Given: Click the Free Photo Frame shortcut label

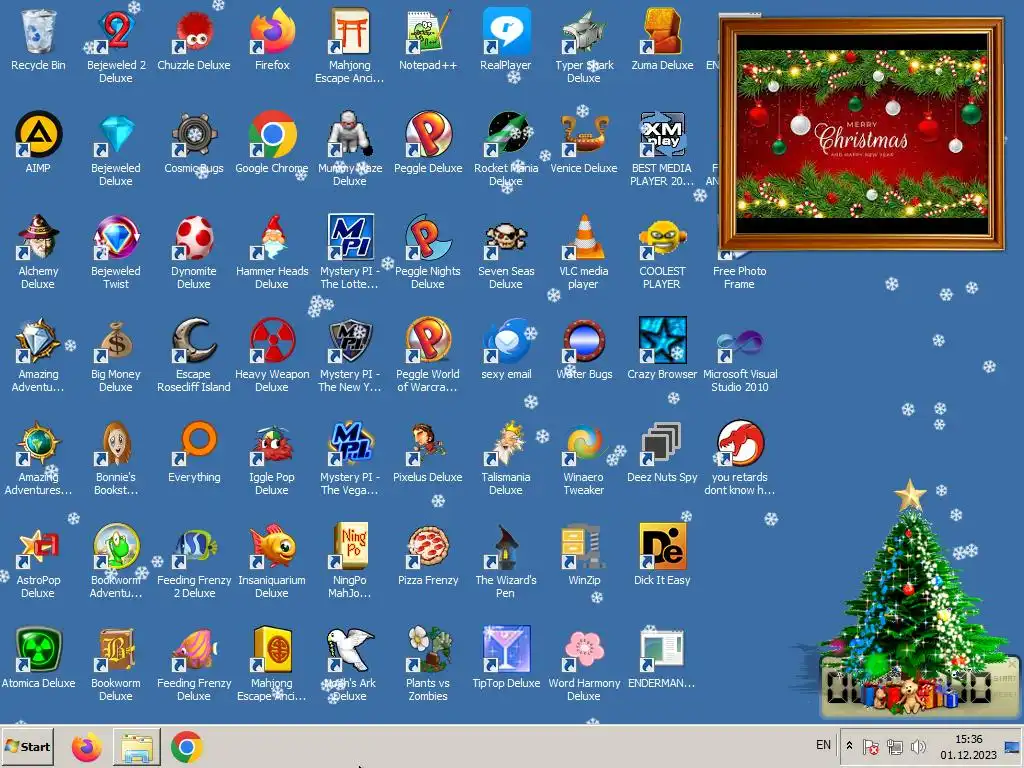Looking at the screenshot, I should [x=739, y=278].
